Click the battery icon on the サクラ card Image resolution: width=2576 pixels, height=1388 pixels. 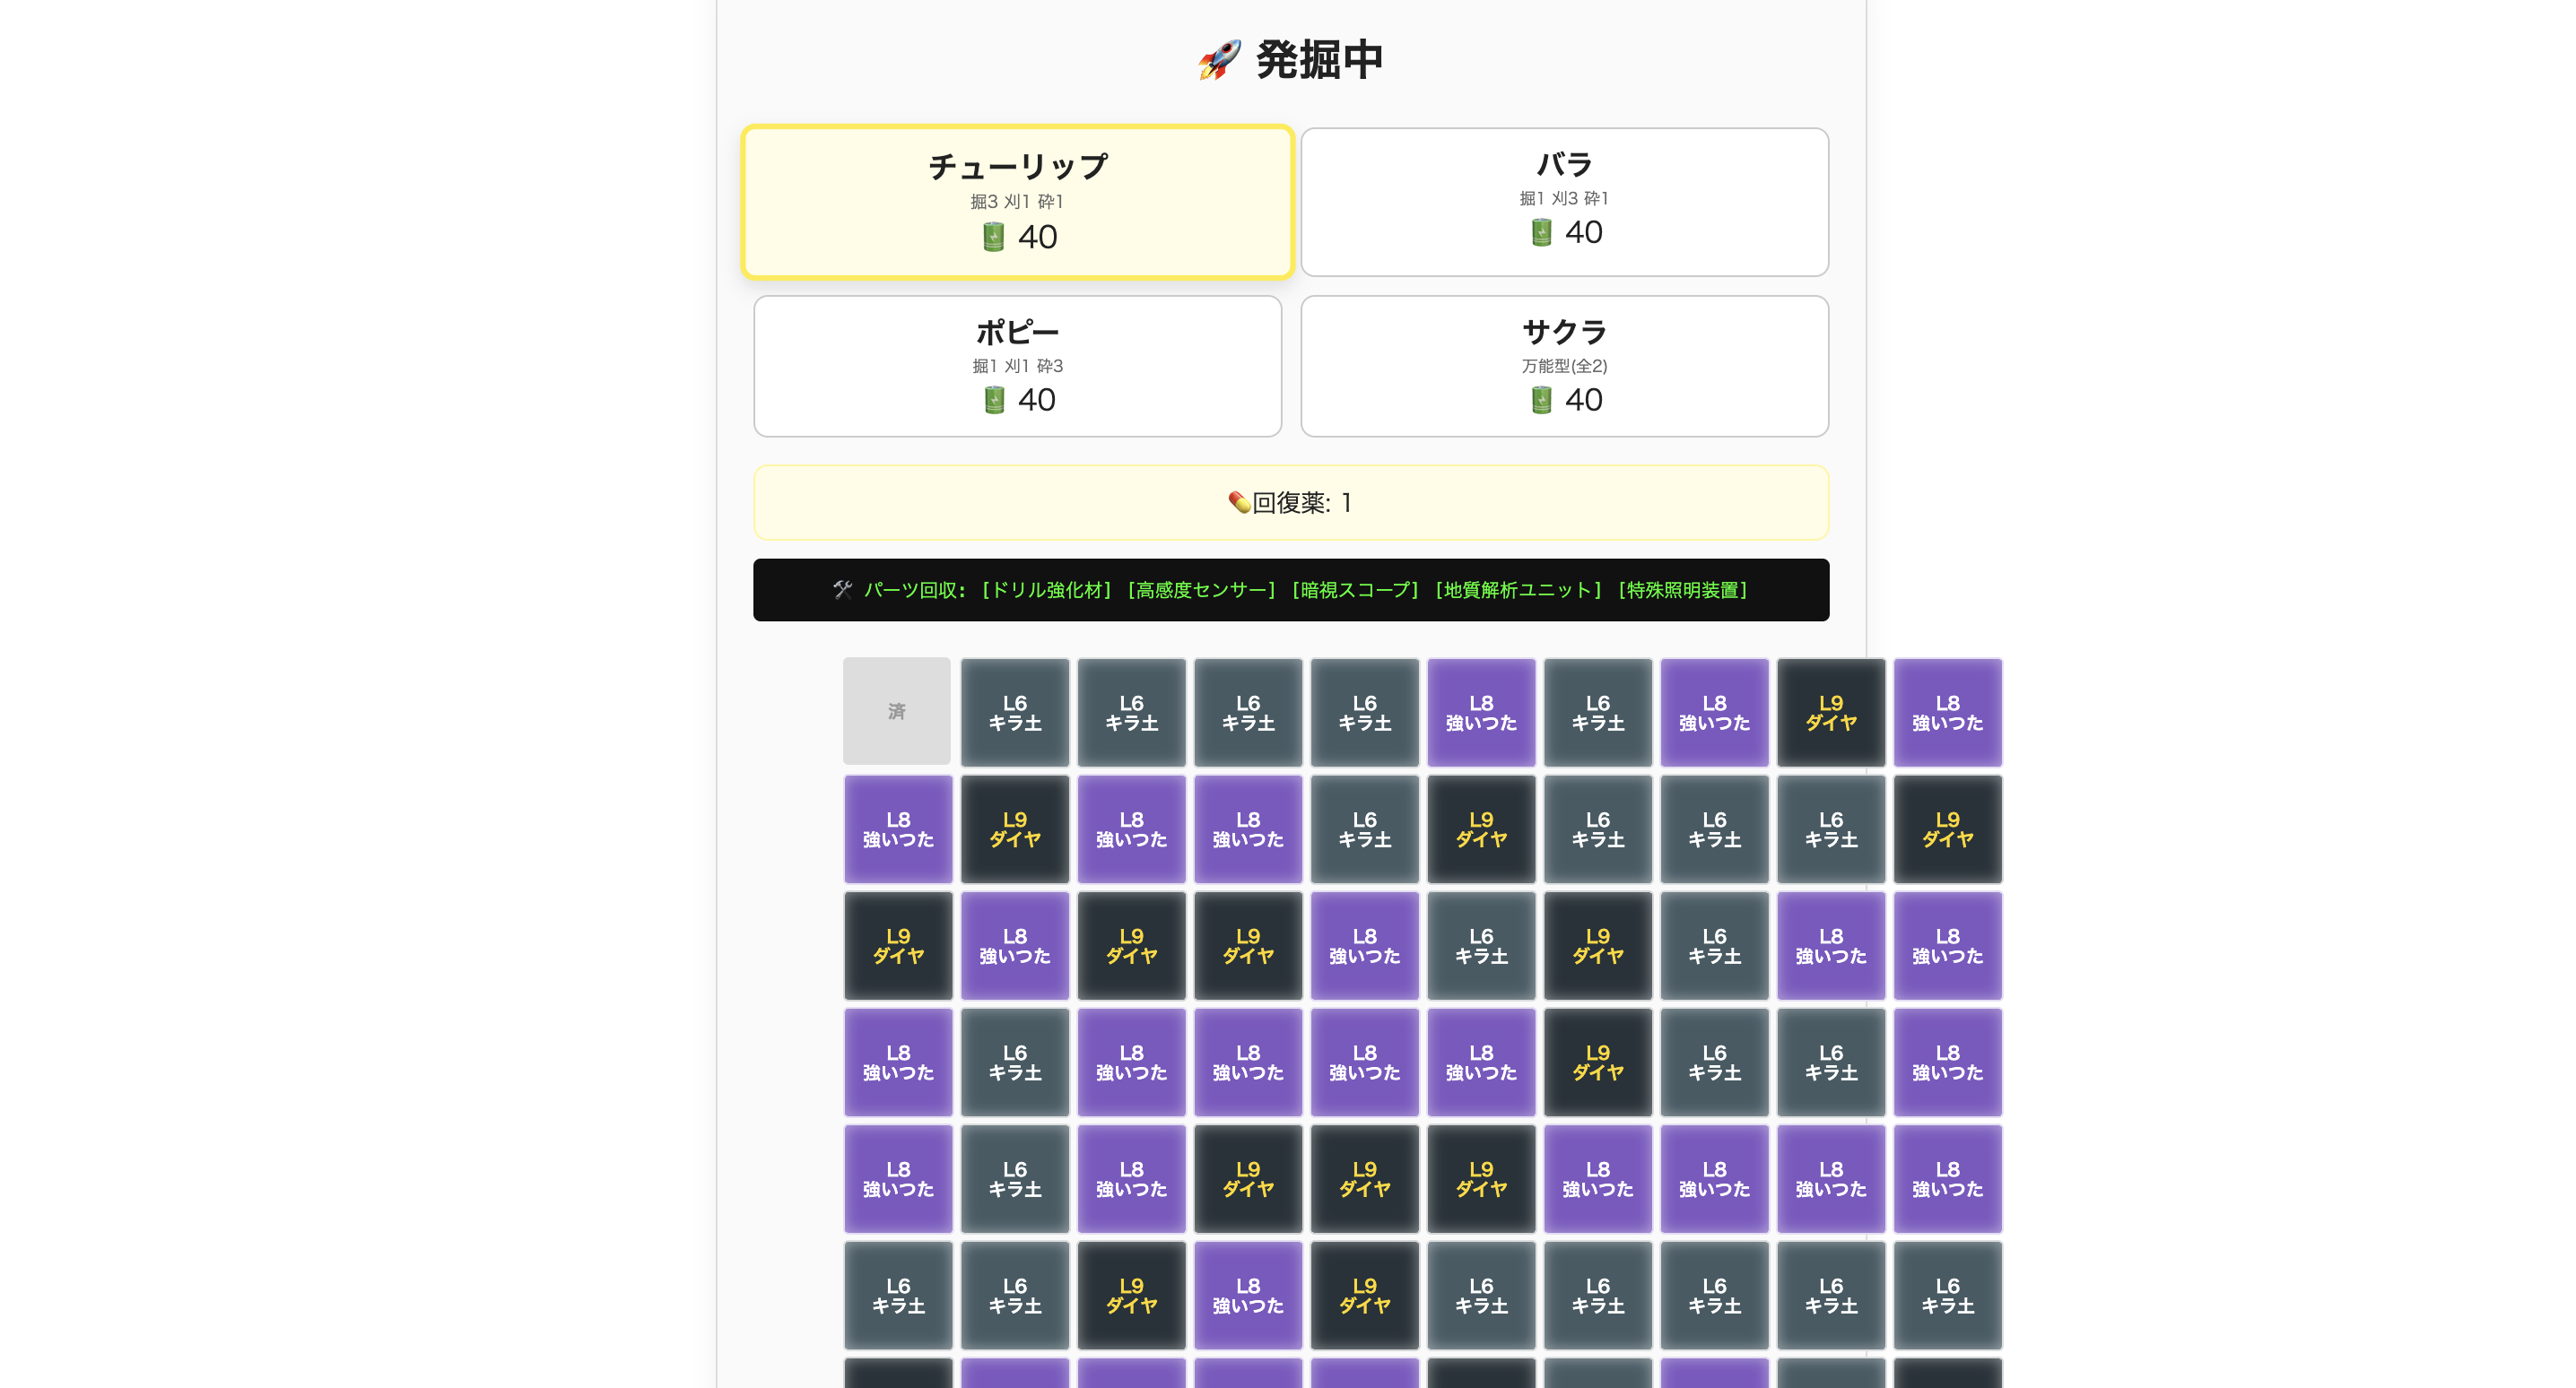point(1540,399)
